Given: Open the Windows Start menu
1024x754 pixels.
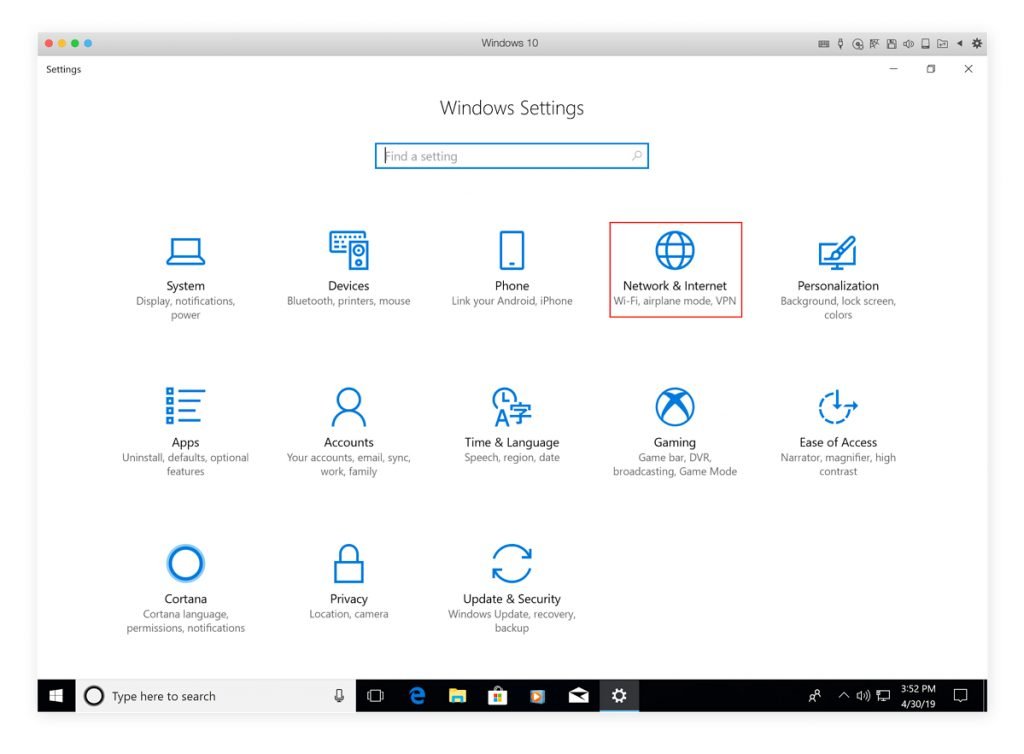Looking at the screenshot, I should pos(56,696).
